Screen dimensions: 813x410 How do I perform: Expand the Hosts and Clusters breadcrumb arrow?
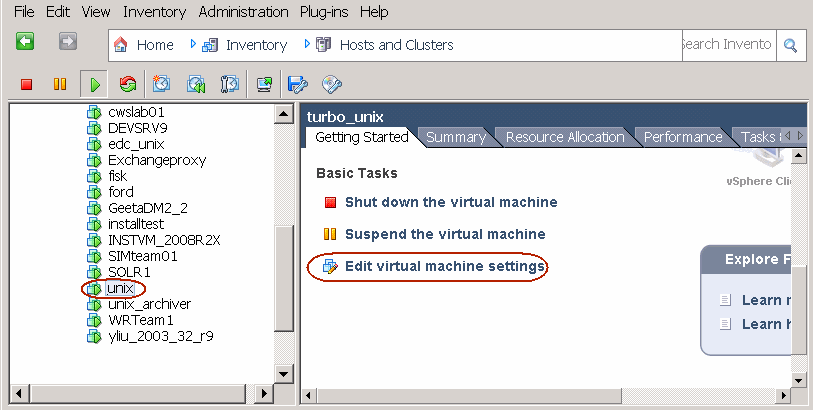coord(306,45)
